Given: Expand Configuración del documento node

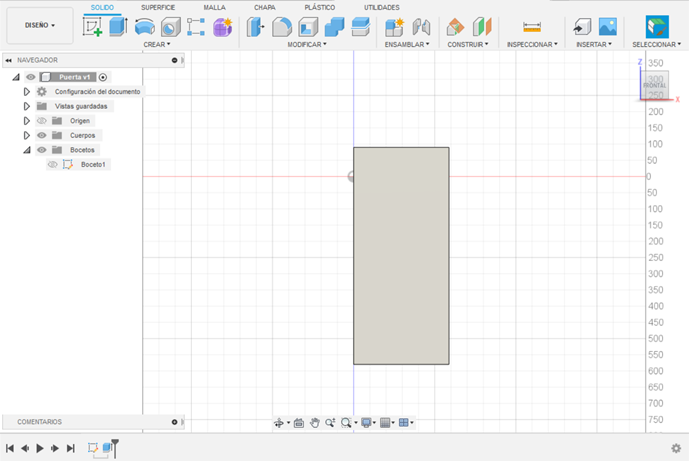Looking at the screenshot, I should [27, 92].
